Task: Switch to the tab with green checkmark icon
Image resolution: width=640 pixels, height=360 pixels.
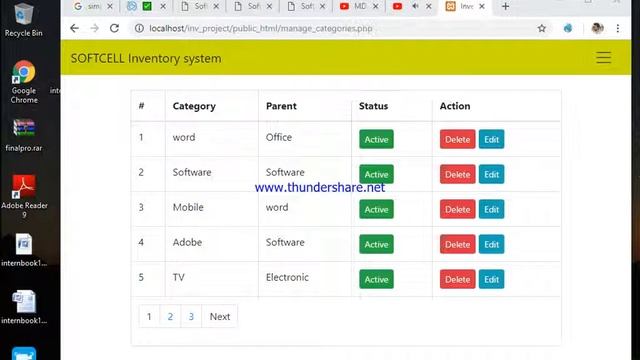Action: click(147, 6)
